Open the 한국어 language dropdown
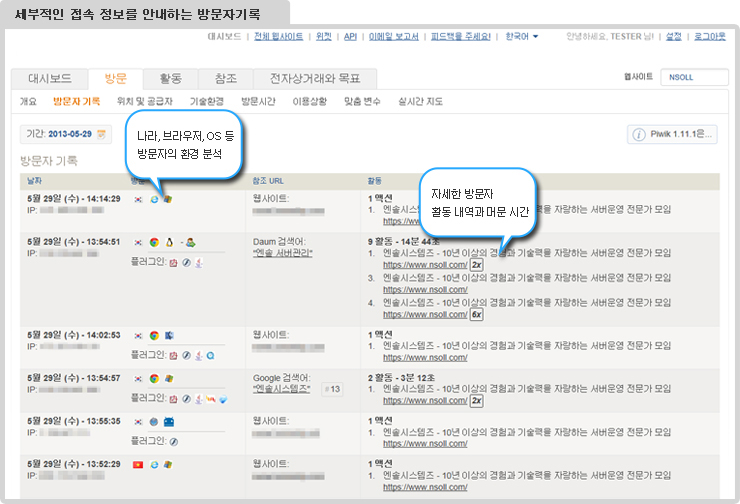 [x=521, y=37]
